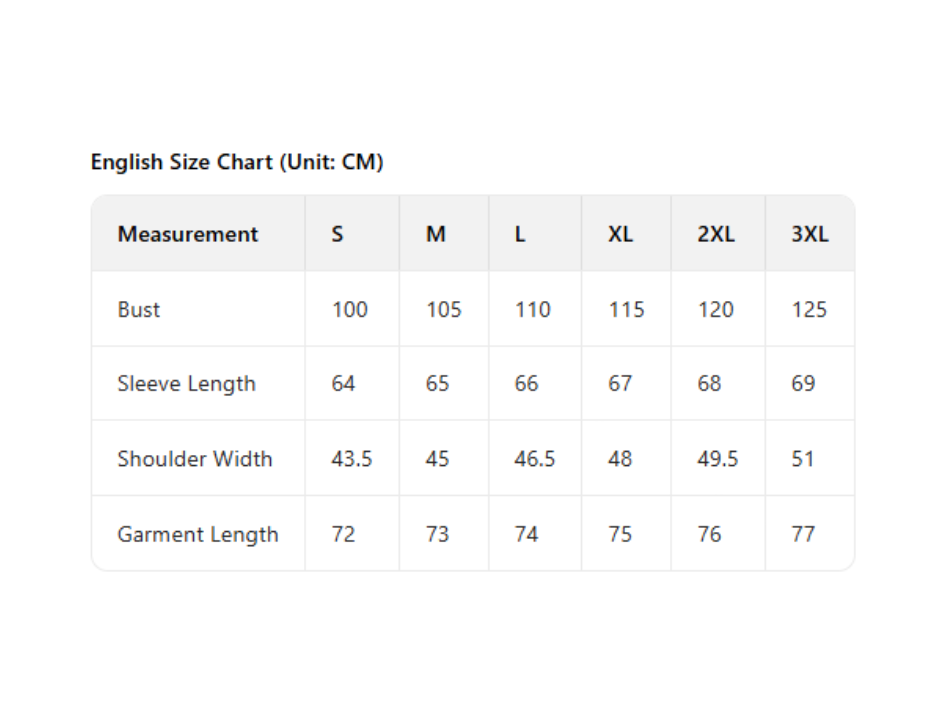Click the Sleeve Length row label
940x702 pixels.
(x=187, y=384)
